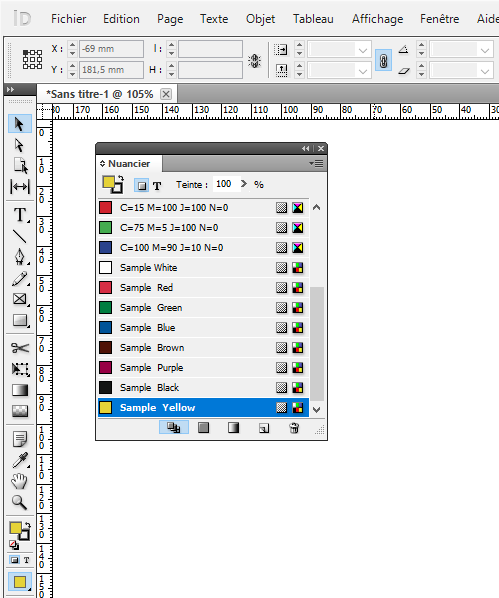
Task: Click default fill and stroke icon in toolbox
Action: (x=14, y=545)
